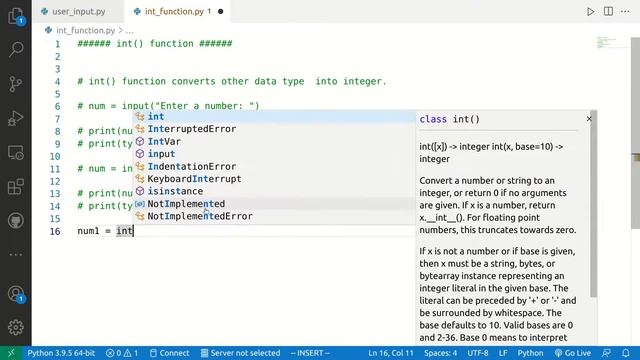Open the Search view icon

(16, 49)
